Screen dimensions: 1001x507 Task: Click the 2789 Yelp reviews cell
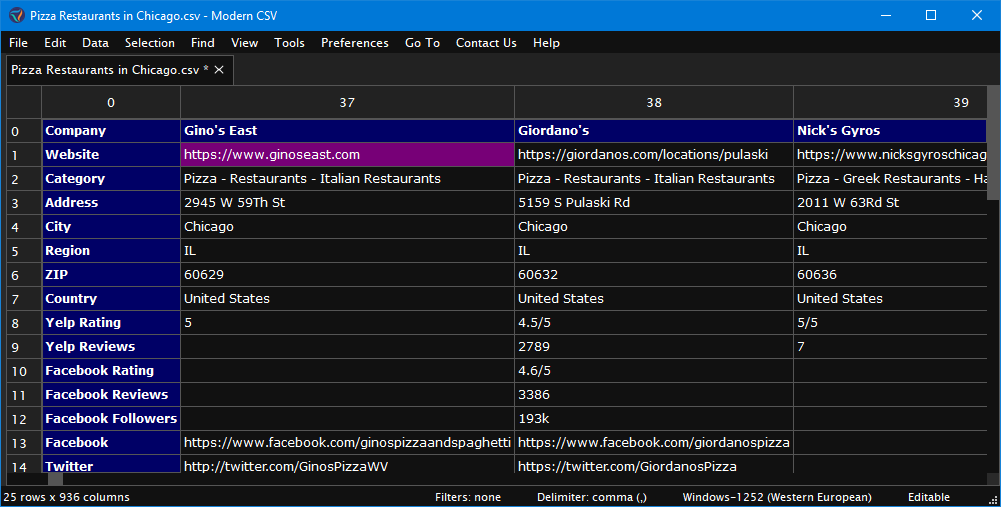pos(654,347)
